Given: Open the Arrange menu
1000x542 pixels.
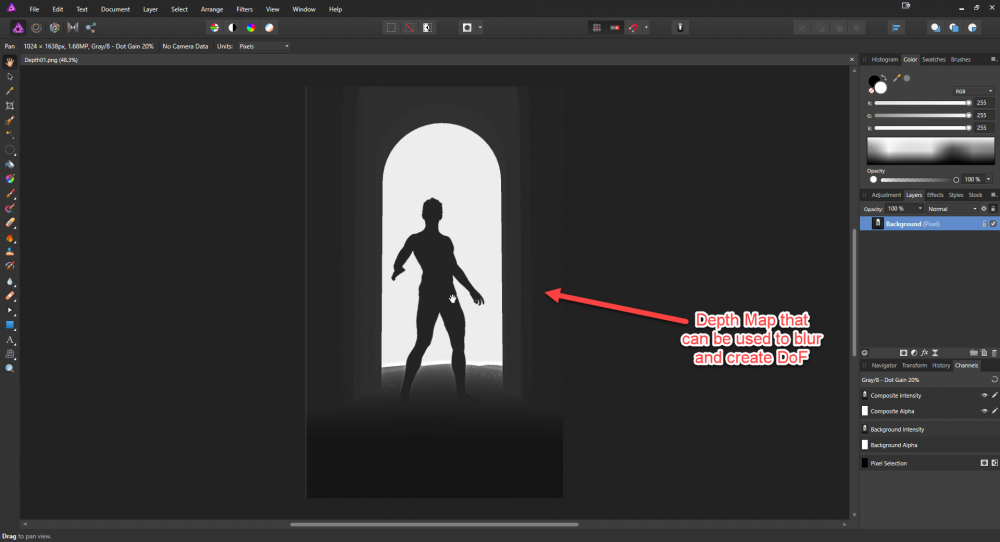Looking at the screenshot, I should (x=212, y=9).
